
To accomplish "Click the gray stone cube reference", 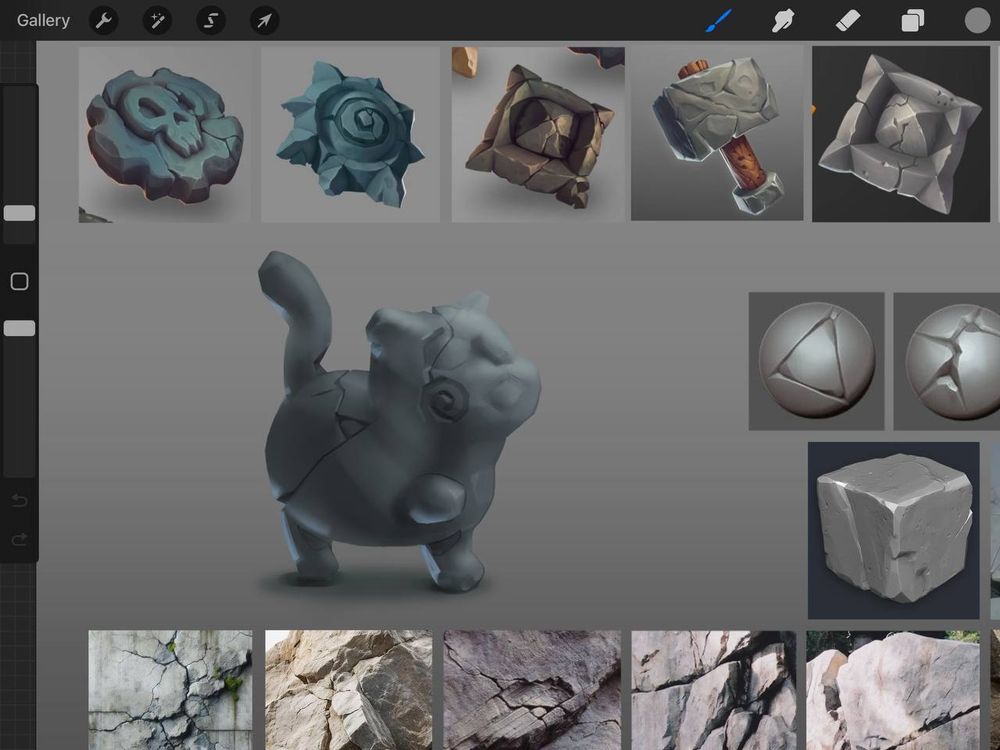I will click(893, 530).
